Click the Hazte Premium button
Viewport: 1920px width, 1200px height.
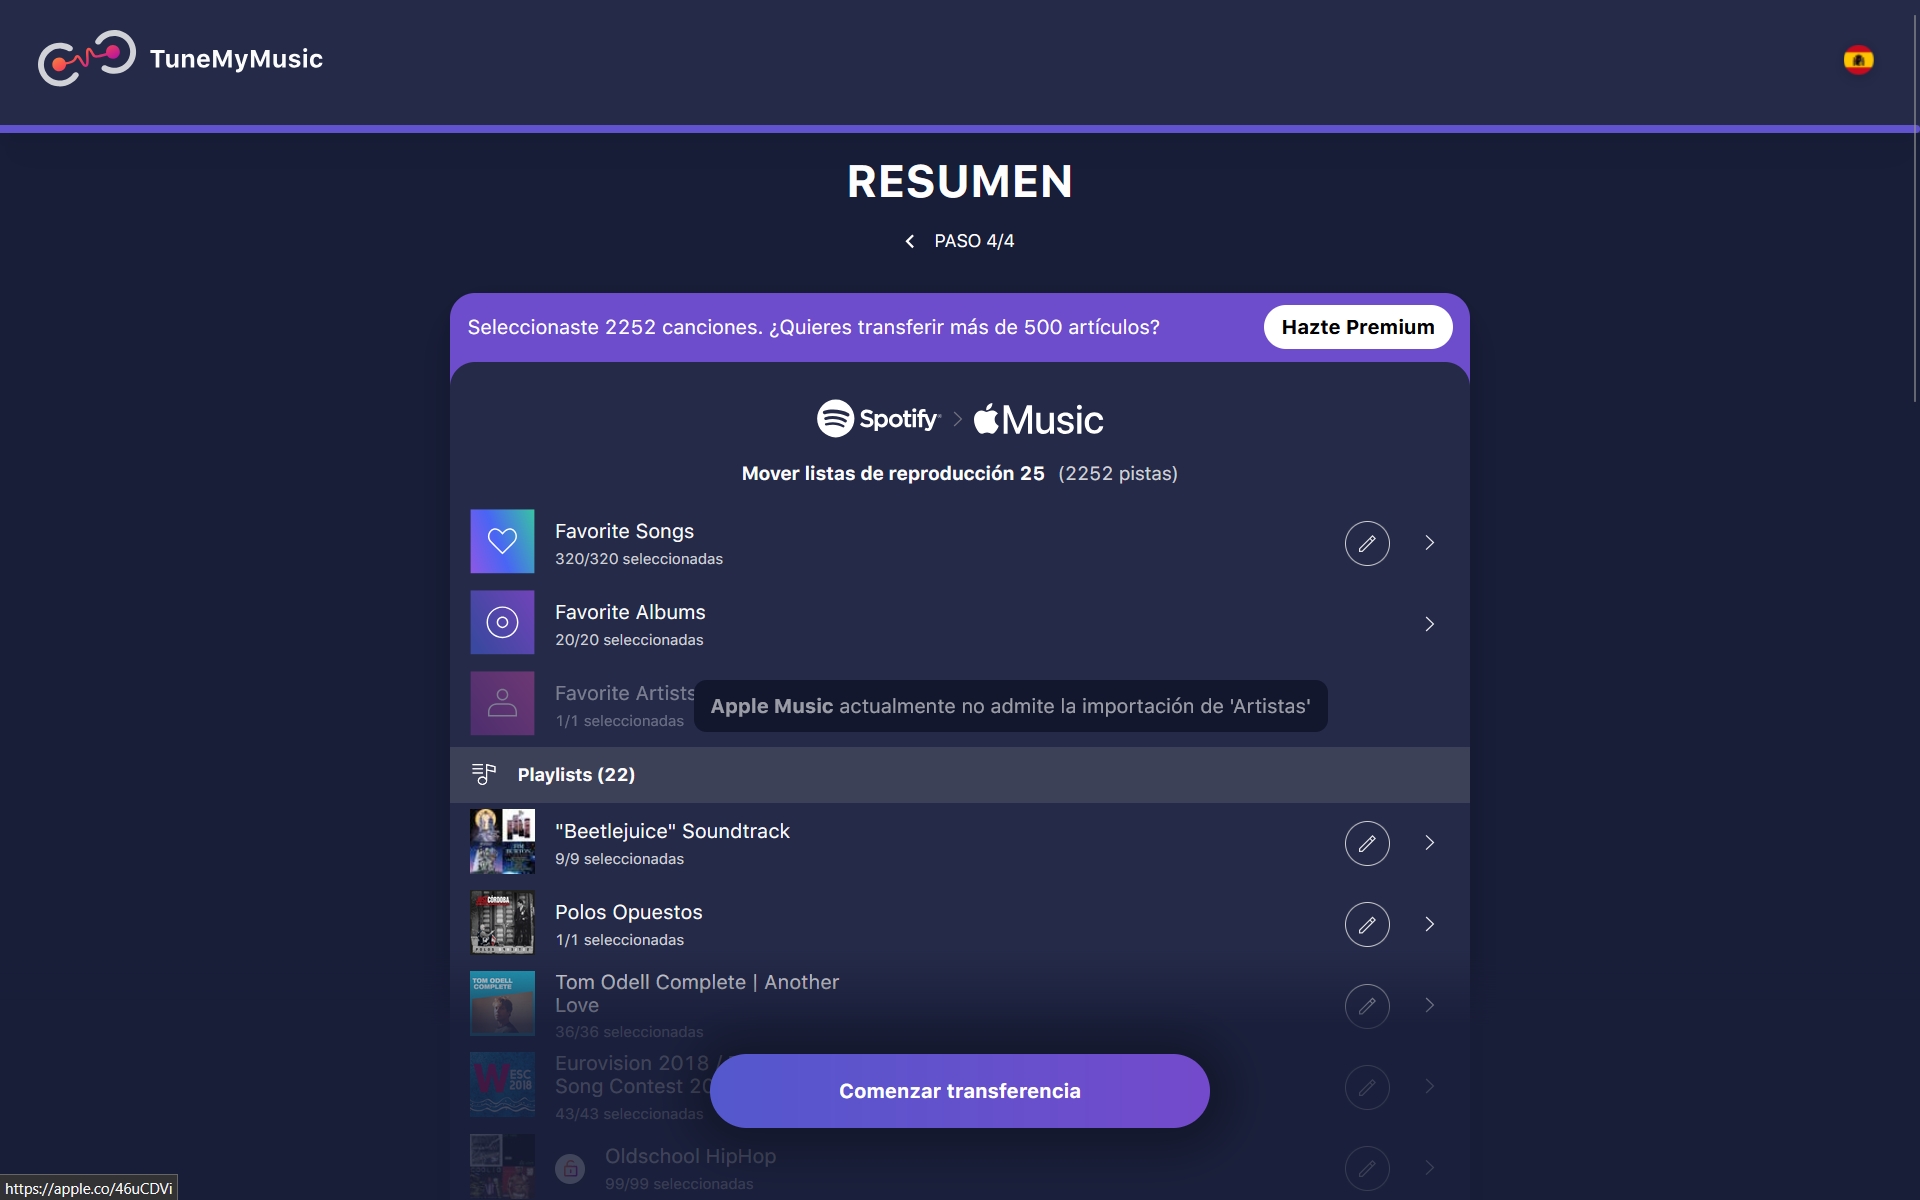1357,327
